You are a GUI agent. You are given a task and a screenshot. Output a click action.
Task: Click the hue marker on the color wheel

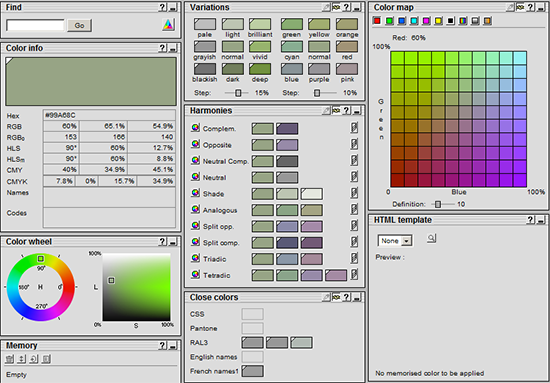point(41,259)
